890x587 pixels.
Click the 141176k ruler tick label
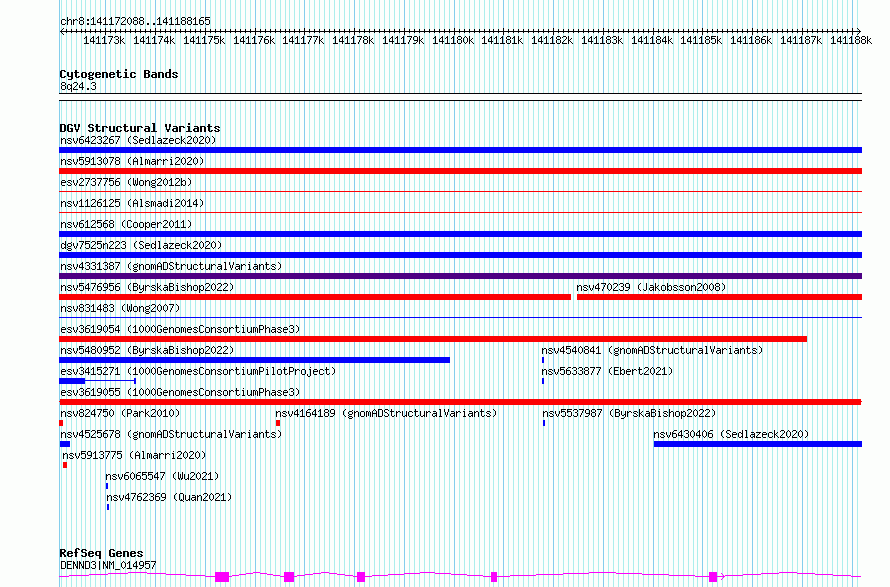(x=254, y=41)
